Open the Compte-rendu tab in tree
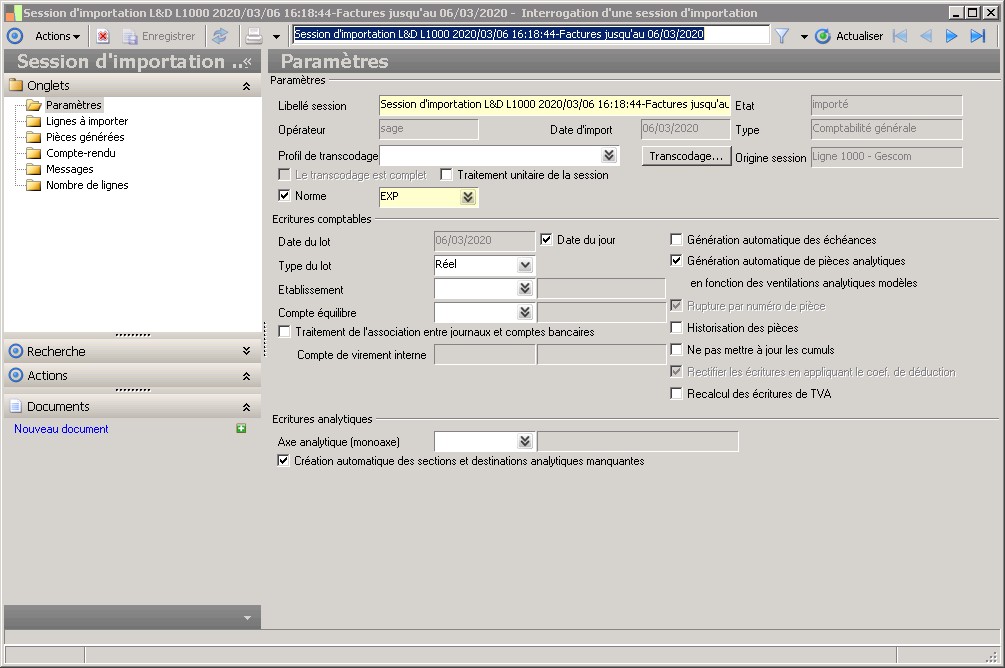Viewport: 1005px width, 668px height. tap(80, 153)
